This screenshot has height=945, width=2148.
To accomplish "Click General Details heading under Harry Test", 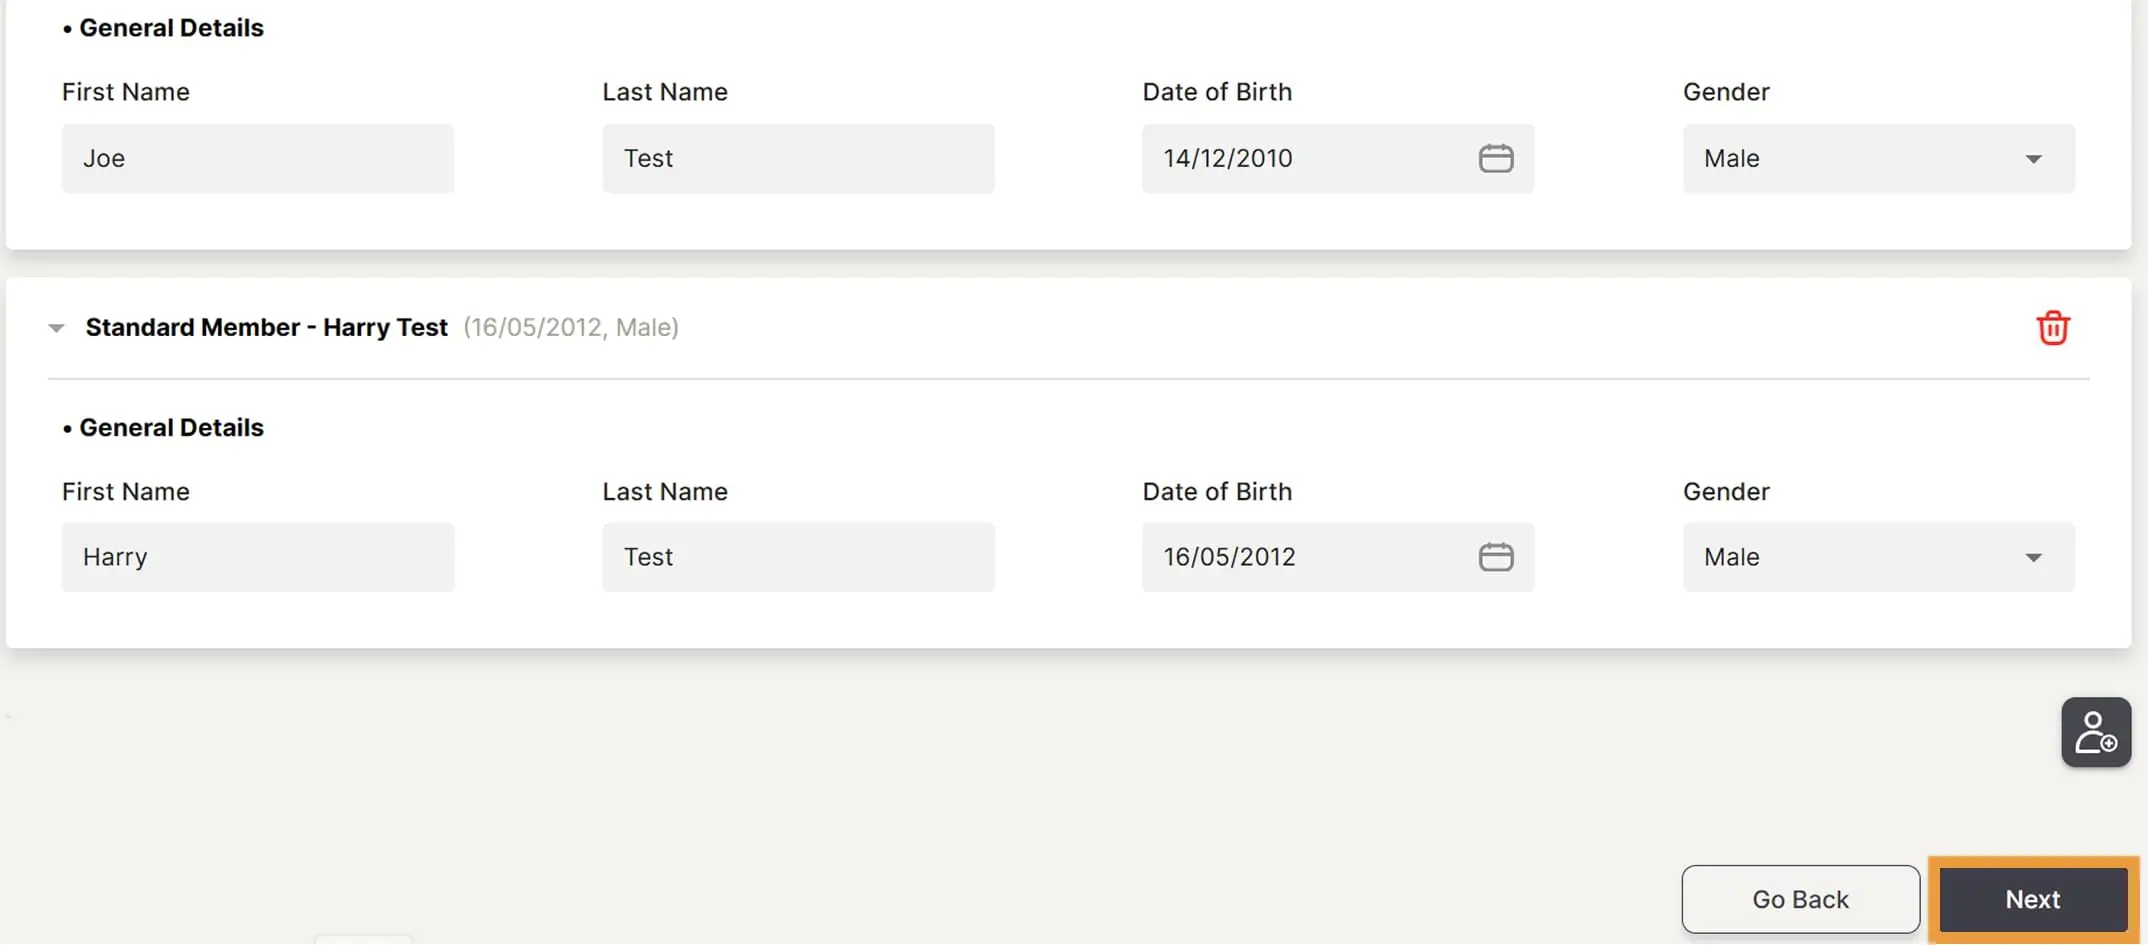I will point(171,428).
